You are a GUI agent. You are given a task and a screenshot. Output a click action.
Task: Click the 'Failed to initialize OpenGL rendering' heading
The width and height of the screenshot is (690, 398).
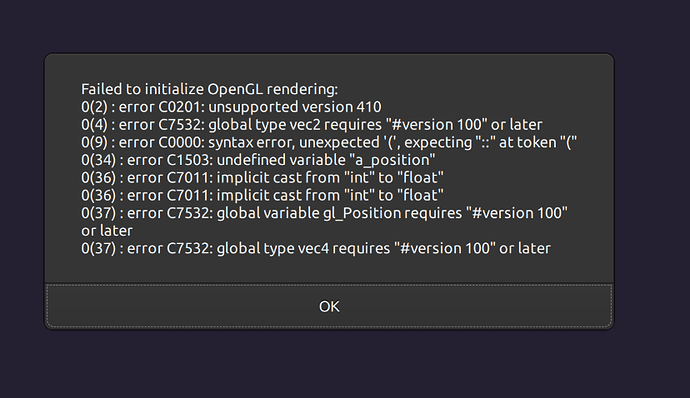209,89
